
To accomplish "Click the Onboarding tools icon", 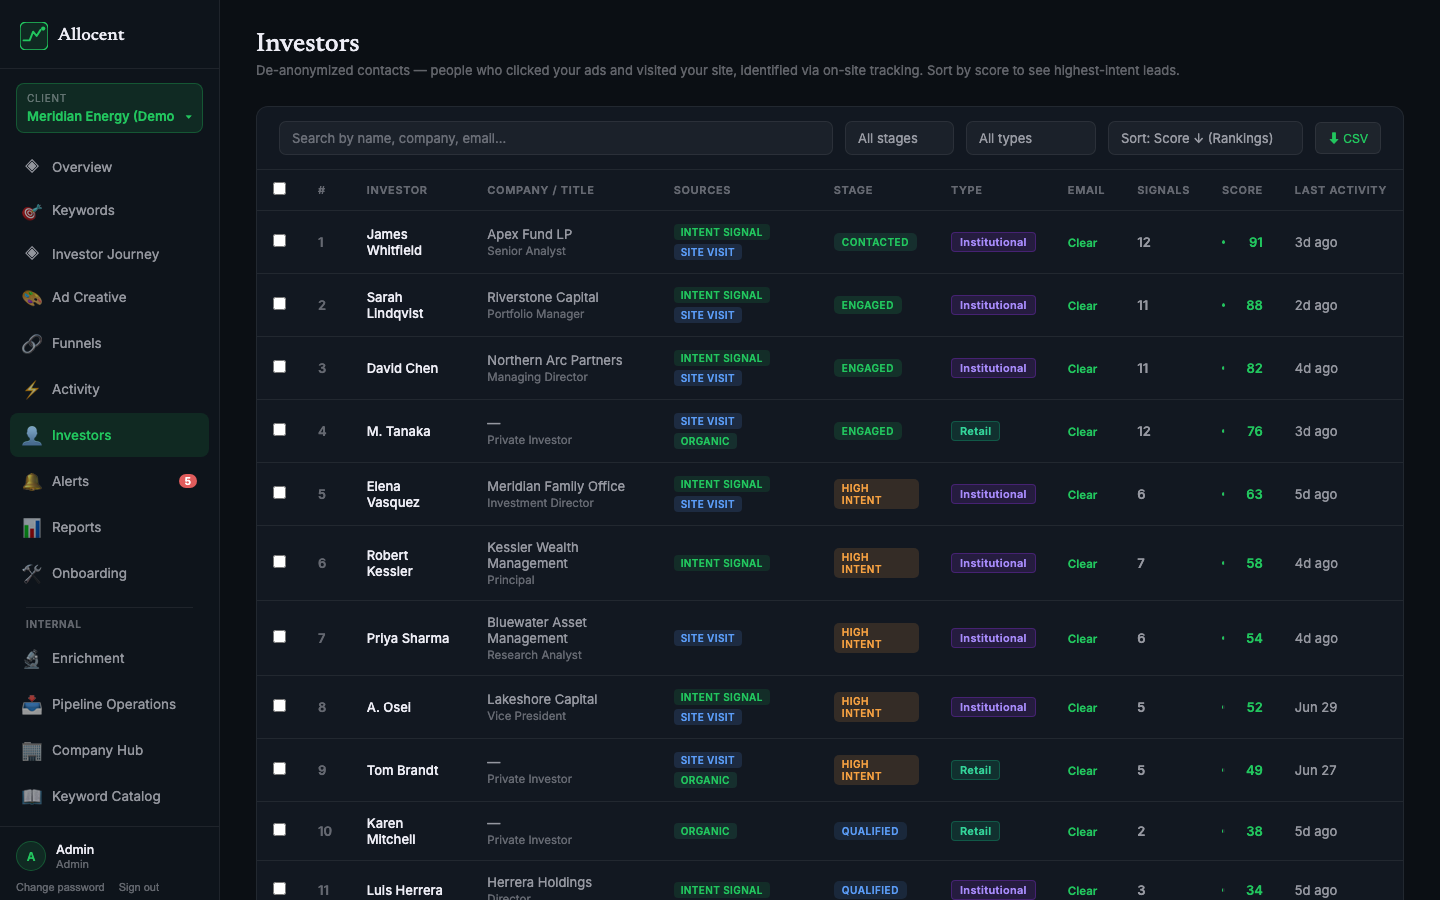I will coord(32,574).
